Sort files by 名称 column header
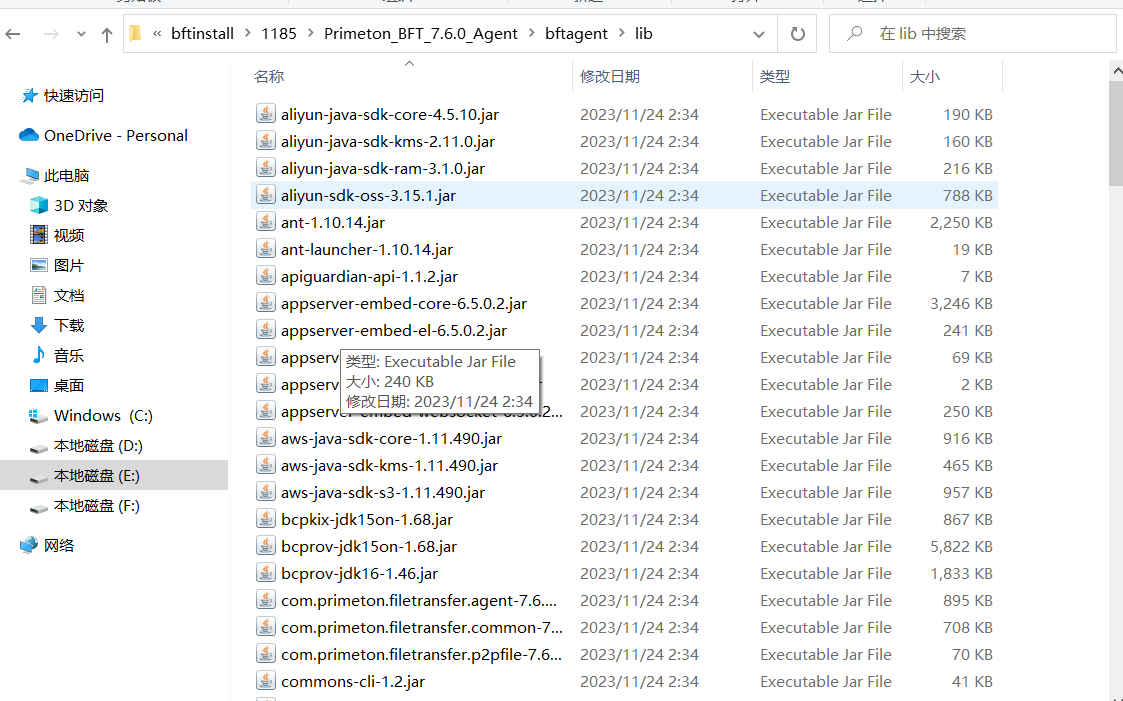This screenshot has height=701, width=1123. pyautogui.click(x=269, y=76)
